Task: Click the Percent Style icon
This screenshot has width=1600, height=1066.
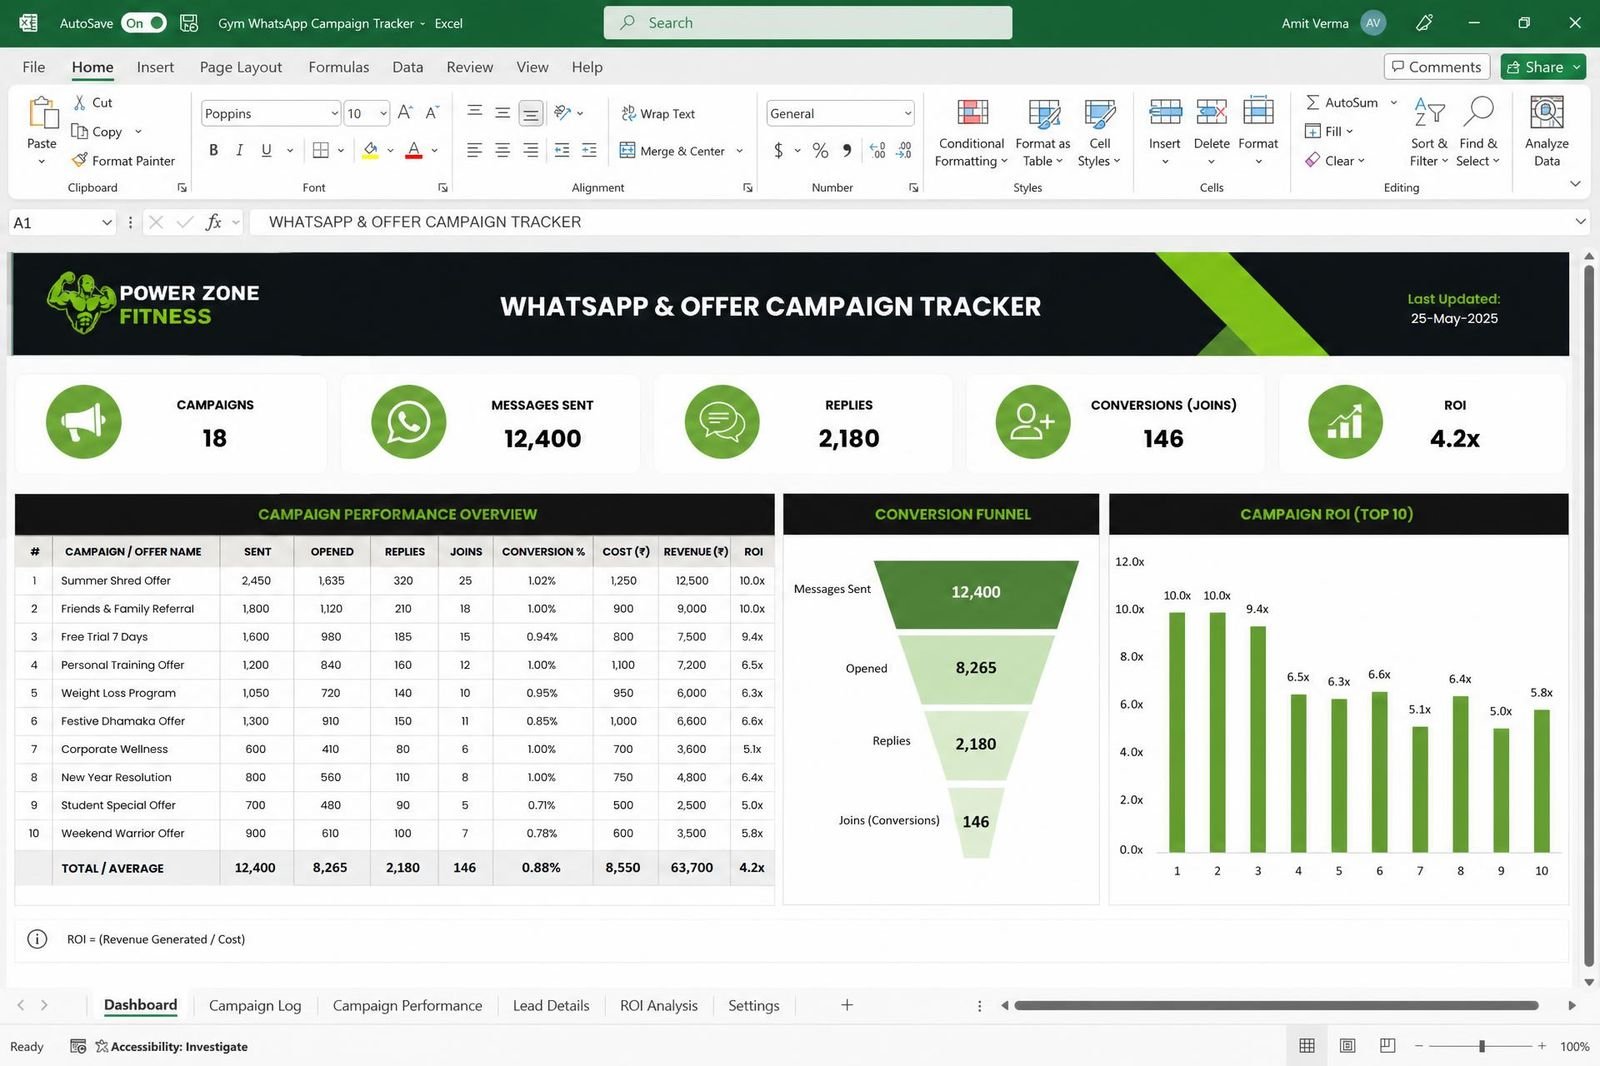Action: 820,150
